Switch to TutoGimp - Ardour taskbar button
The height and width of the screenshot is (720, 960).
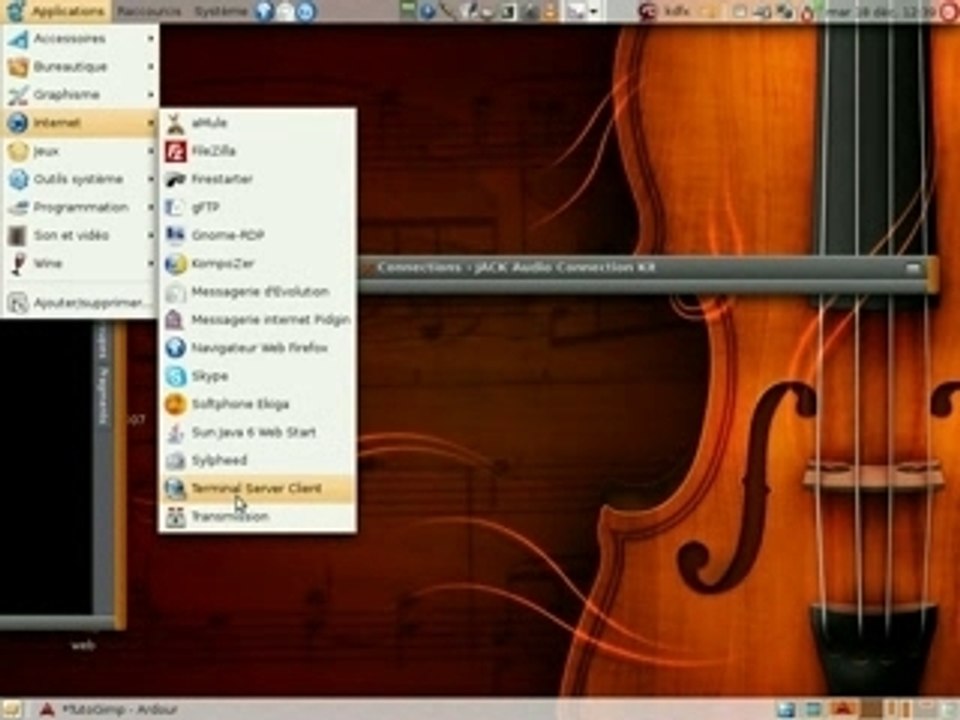109,710
